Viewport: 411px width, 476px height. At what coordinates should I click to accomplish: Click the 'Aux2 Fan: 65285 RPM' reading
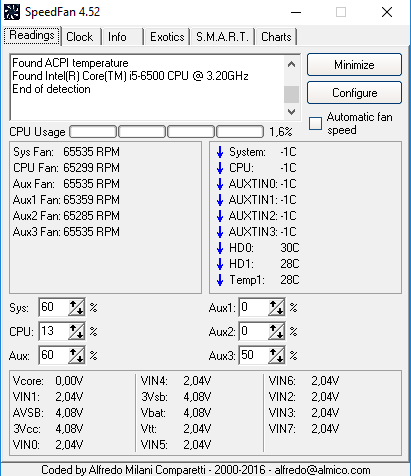click(x=66, y=216)
